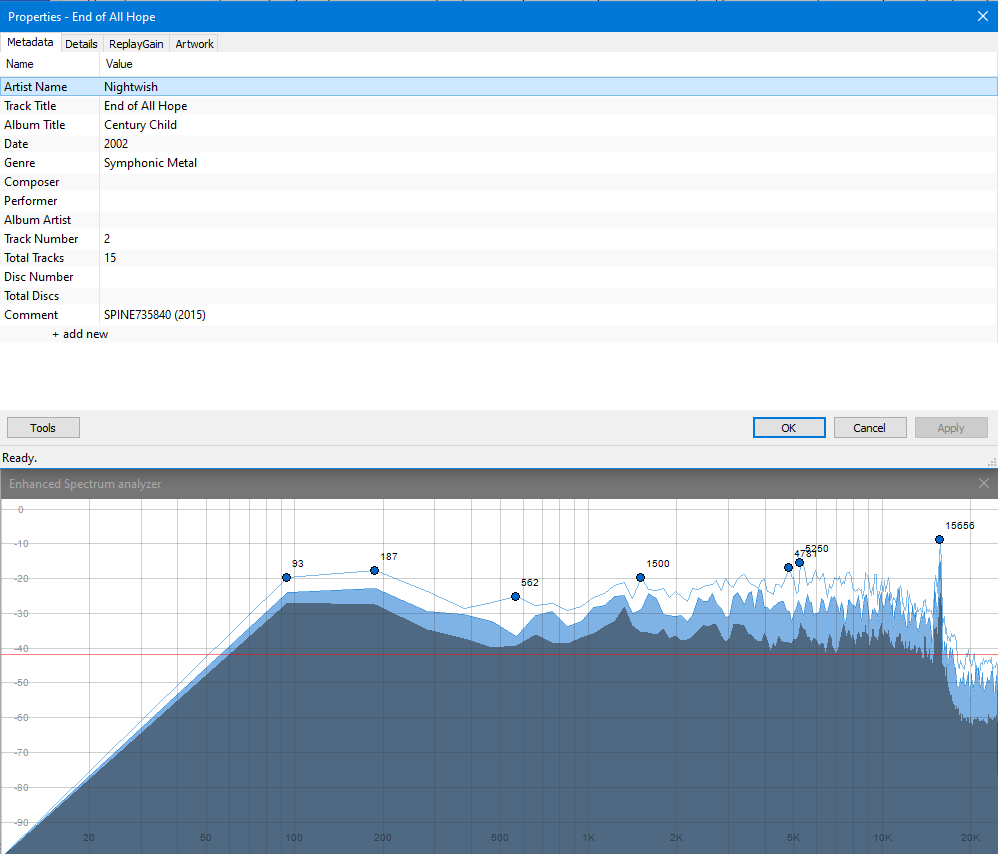Click the 187 Hz peak marker
The height and width of the screenshot is (854, 998).
coord(374,570)
